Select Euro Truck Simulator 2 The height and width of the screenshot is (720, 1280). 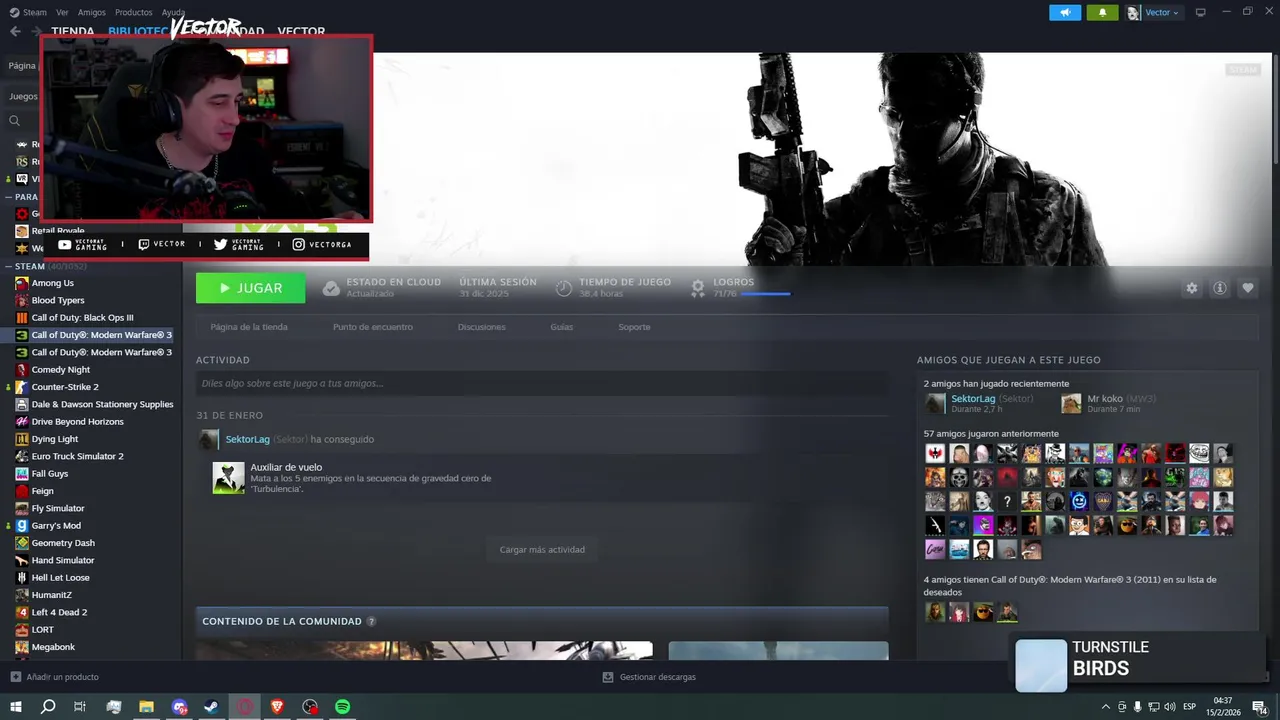(x=78, y=456)
